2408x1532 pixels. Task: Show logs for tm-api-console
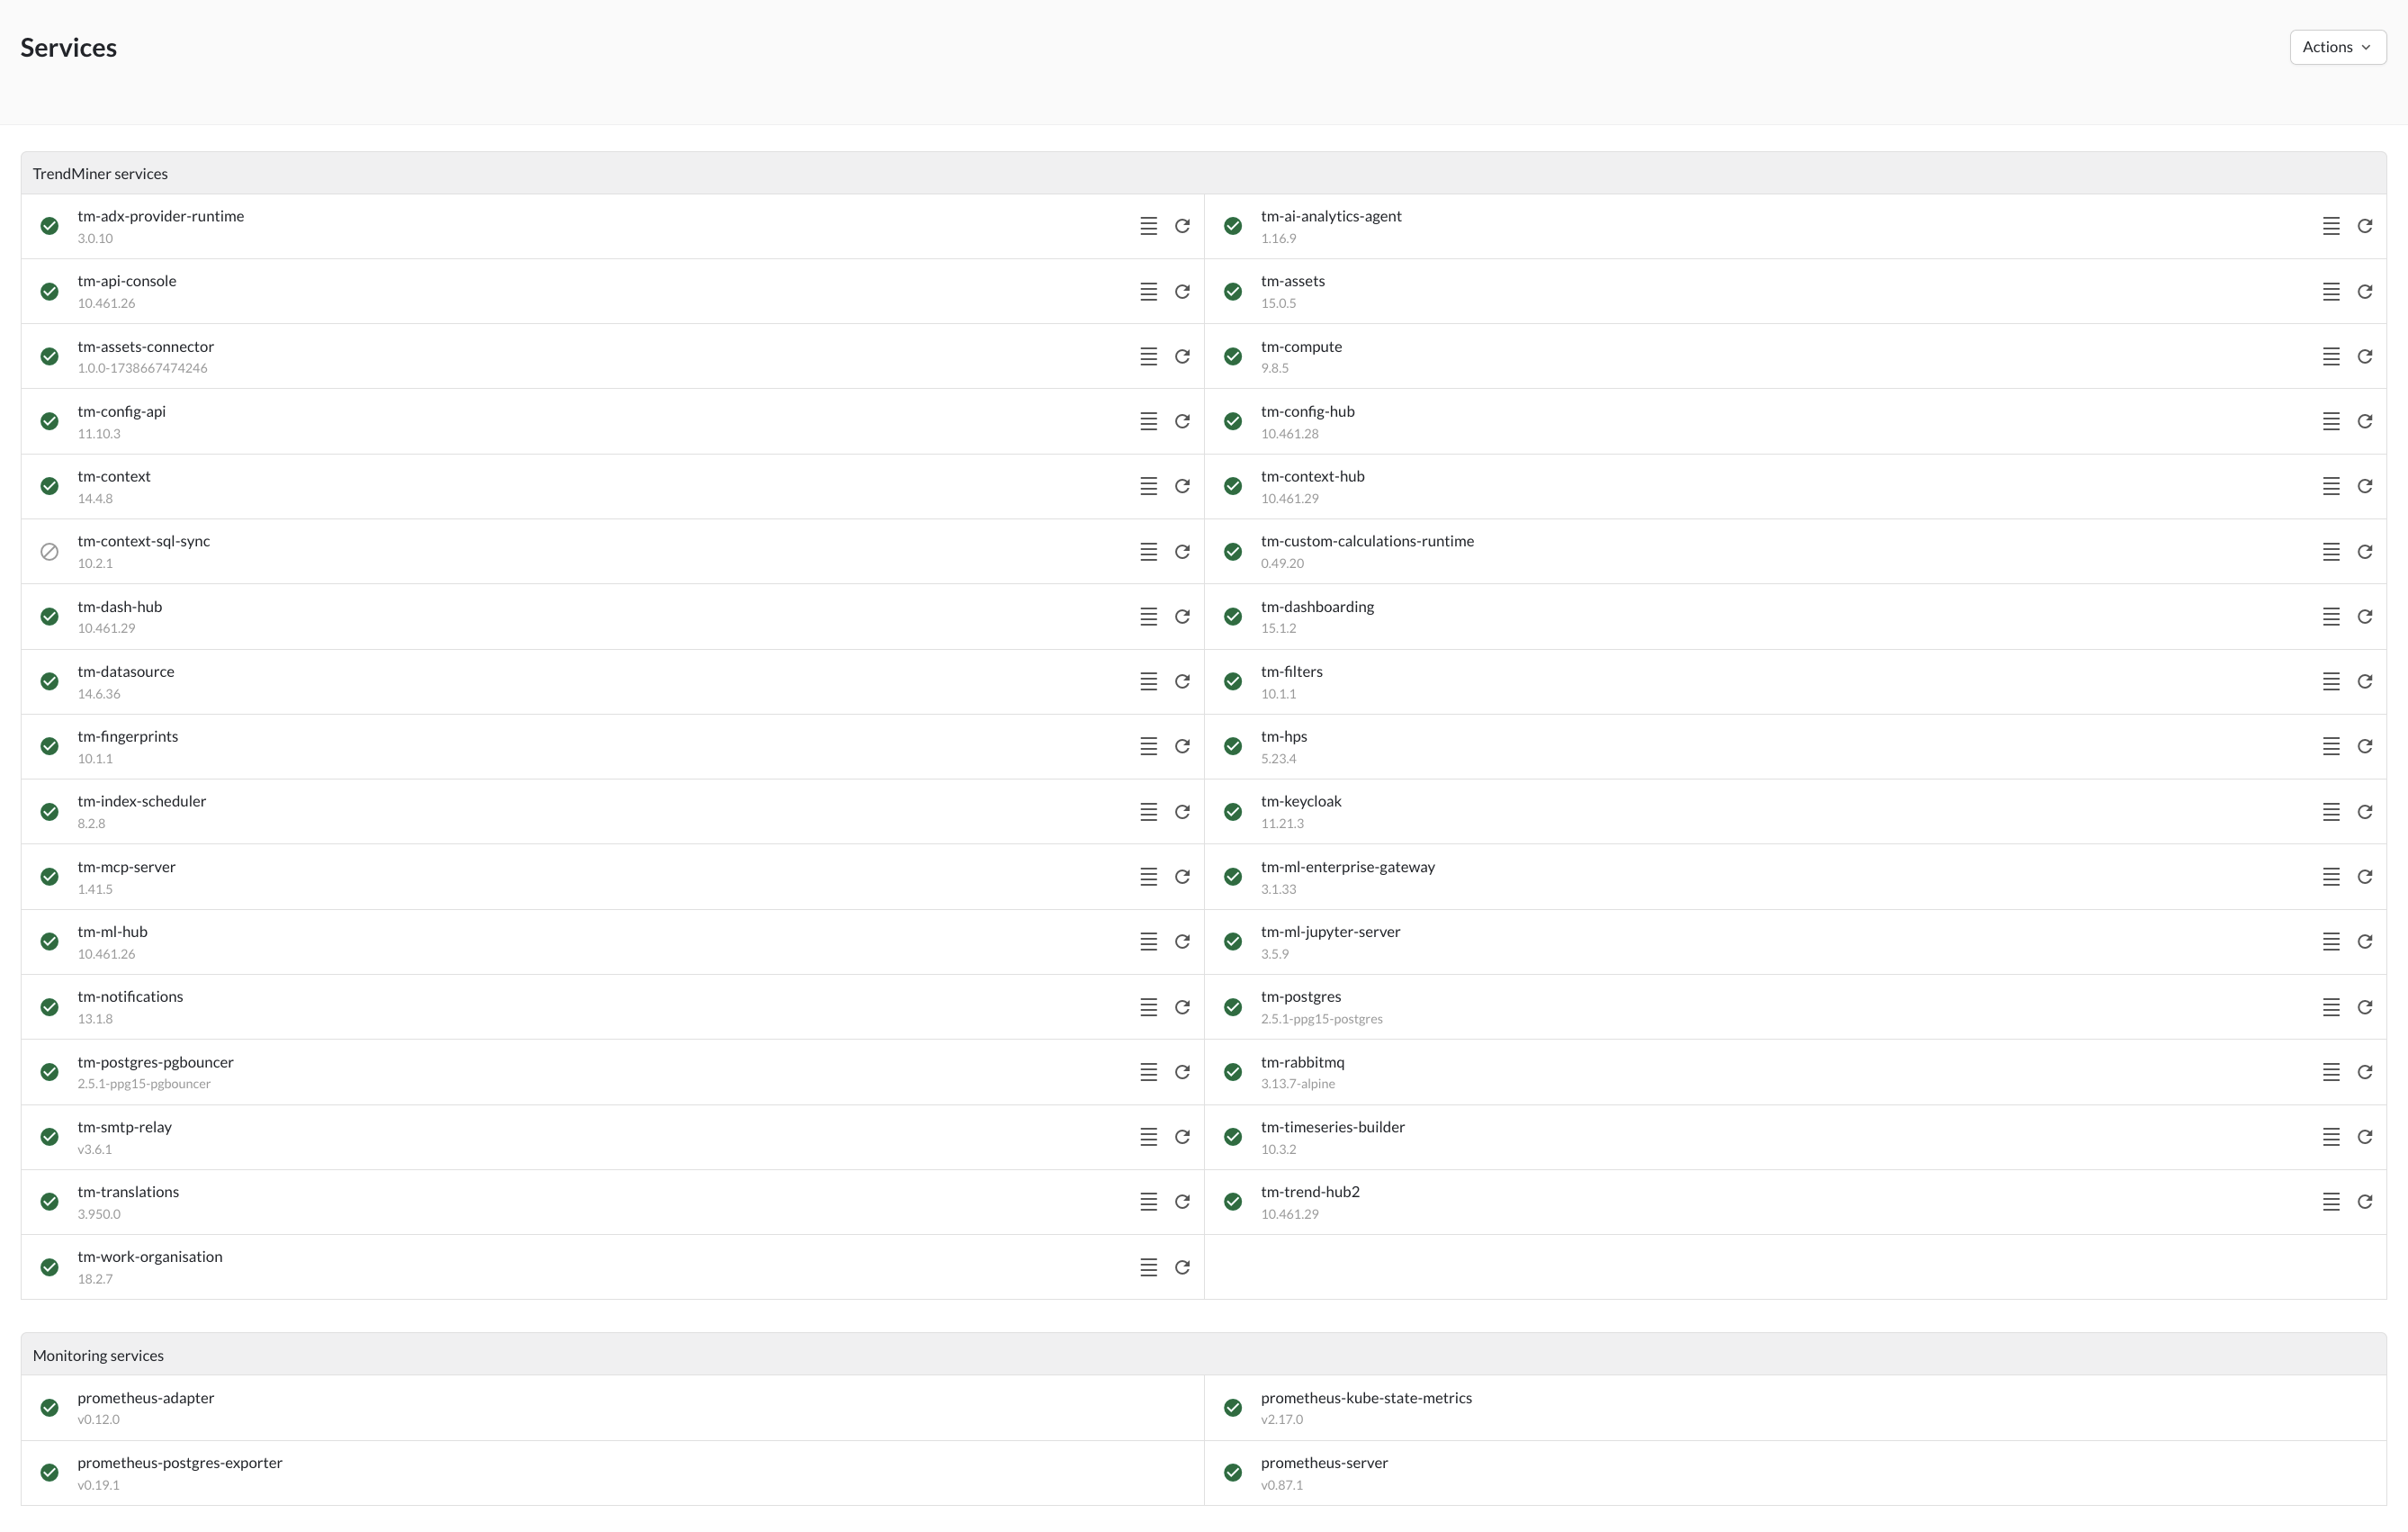point(1148,292)
